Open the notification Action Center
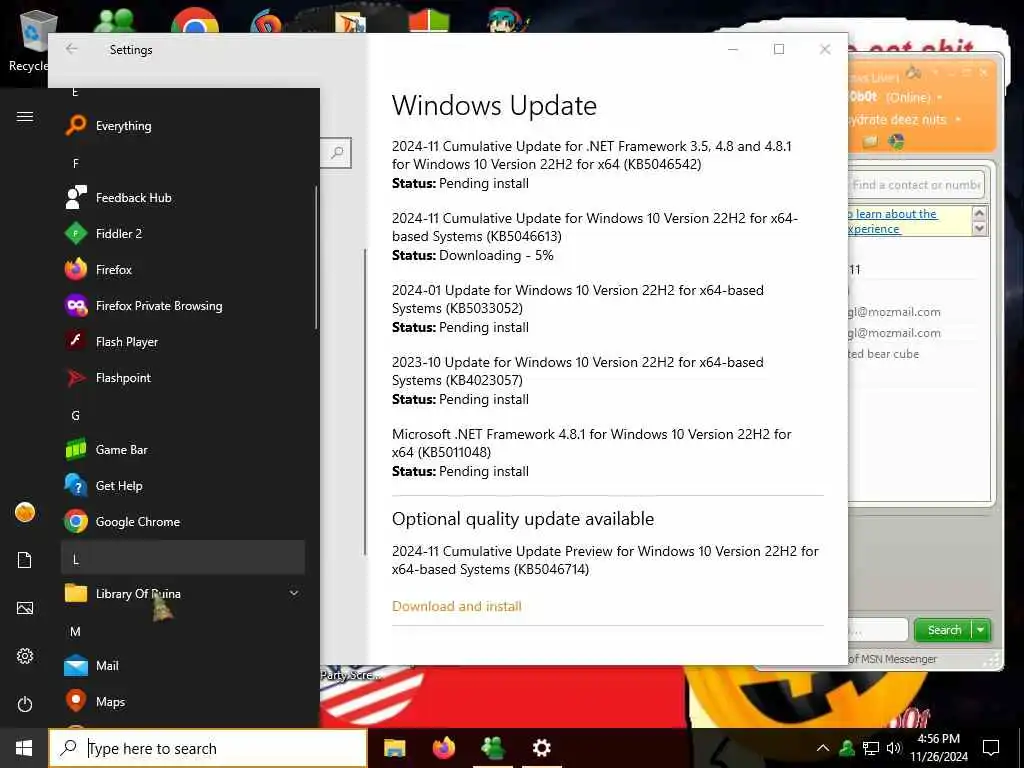Screen dimensions: 1024x768 click(991, 748)
